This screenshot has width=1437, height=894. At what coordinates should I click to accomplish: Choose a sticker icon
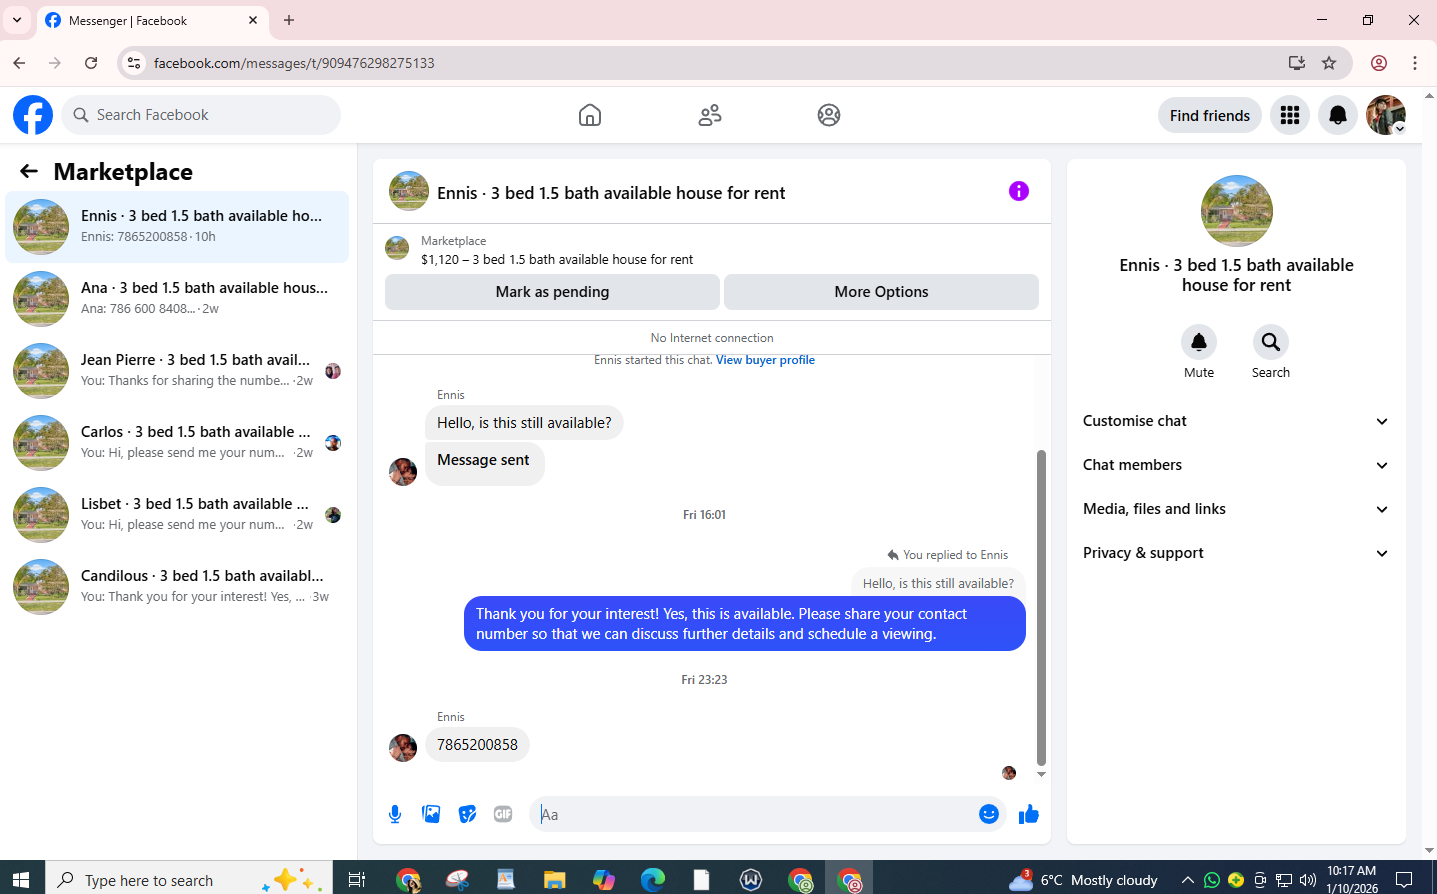click(x=467, y=814)
